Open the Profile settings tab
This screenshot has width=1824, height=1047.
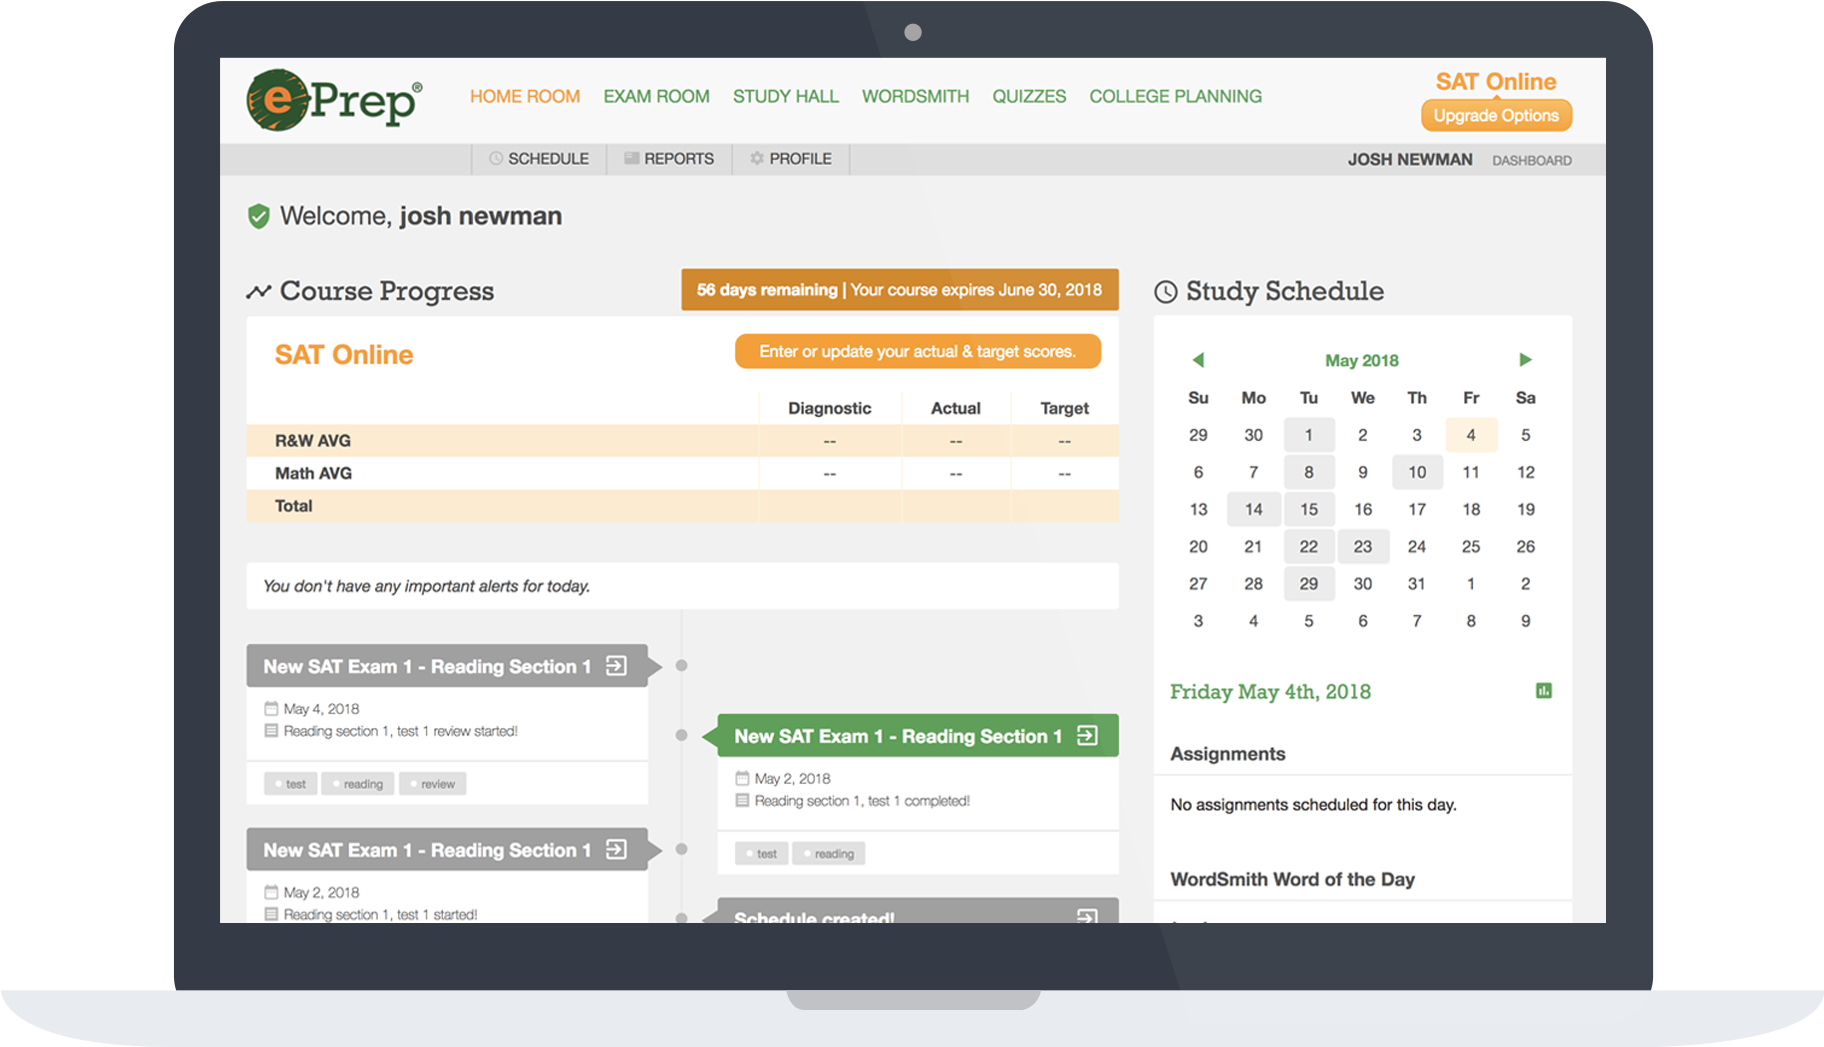coord(791,159)
